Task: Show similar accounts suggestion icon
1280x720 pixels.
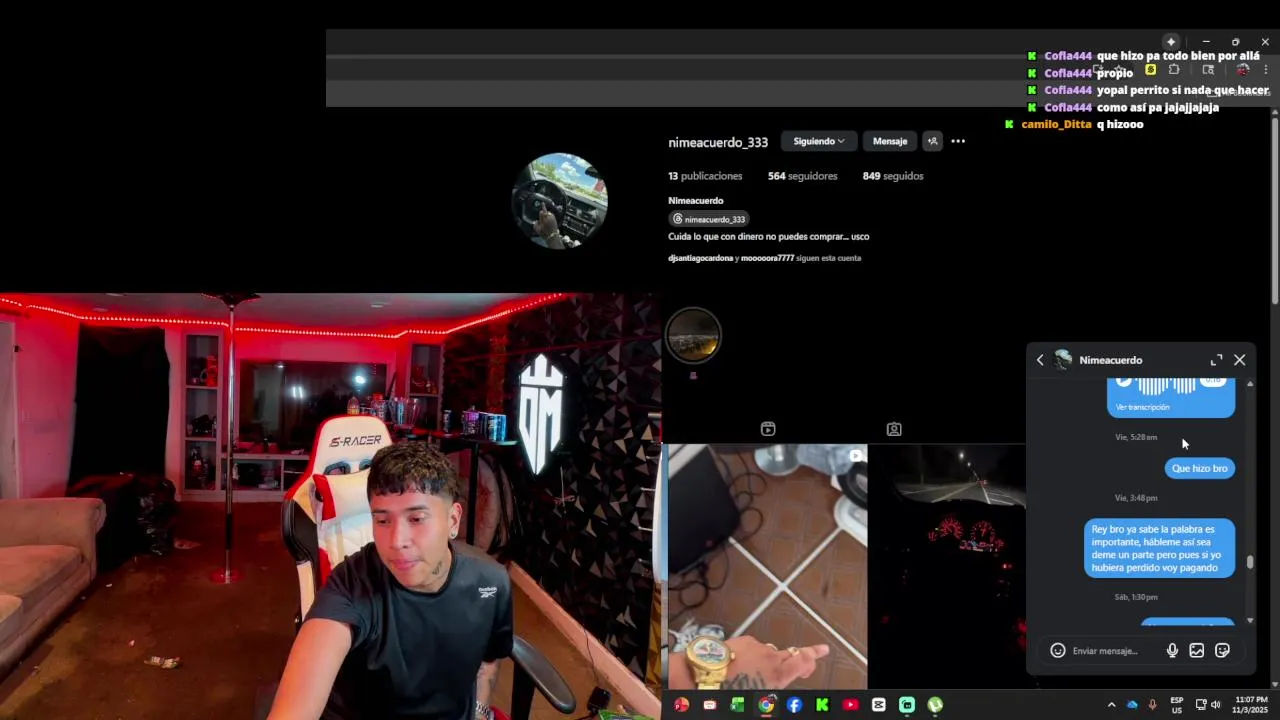Action: (932, 141)
